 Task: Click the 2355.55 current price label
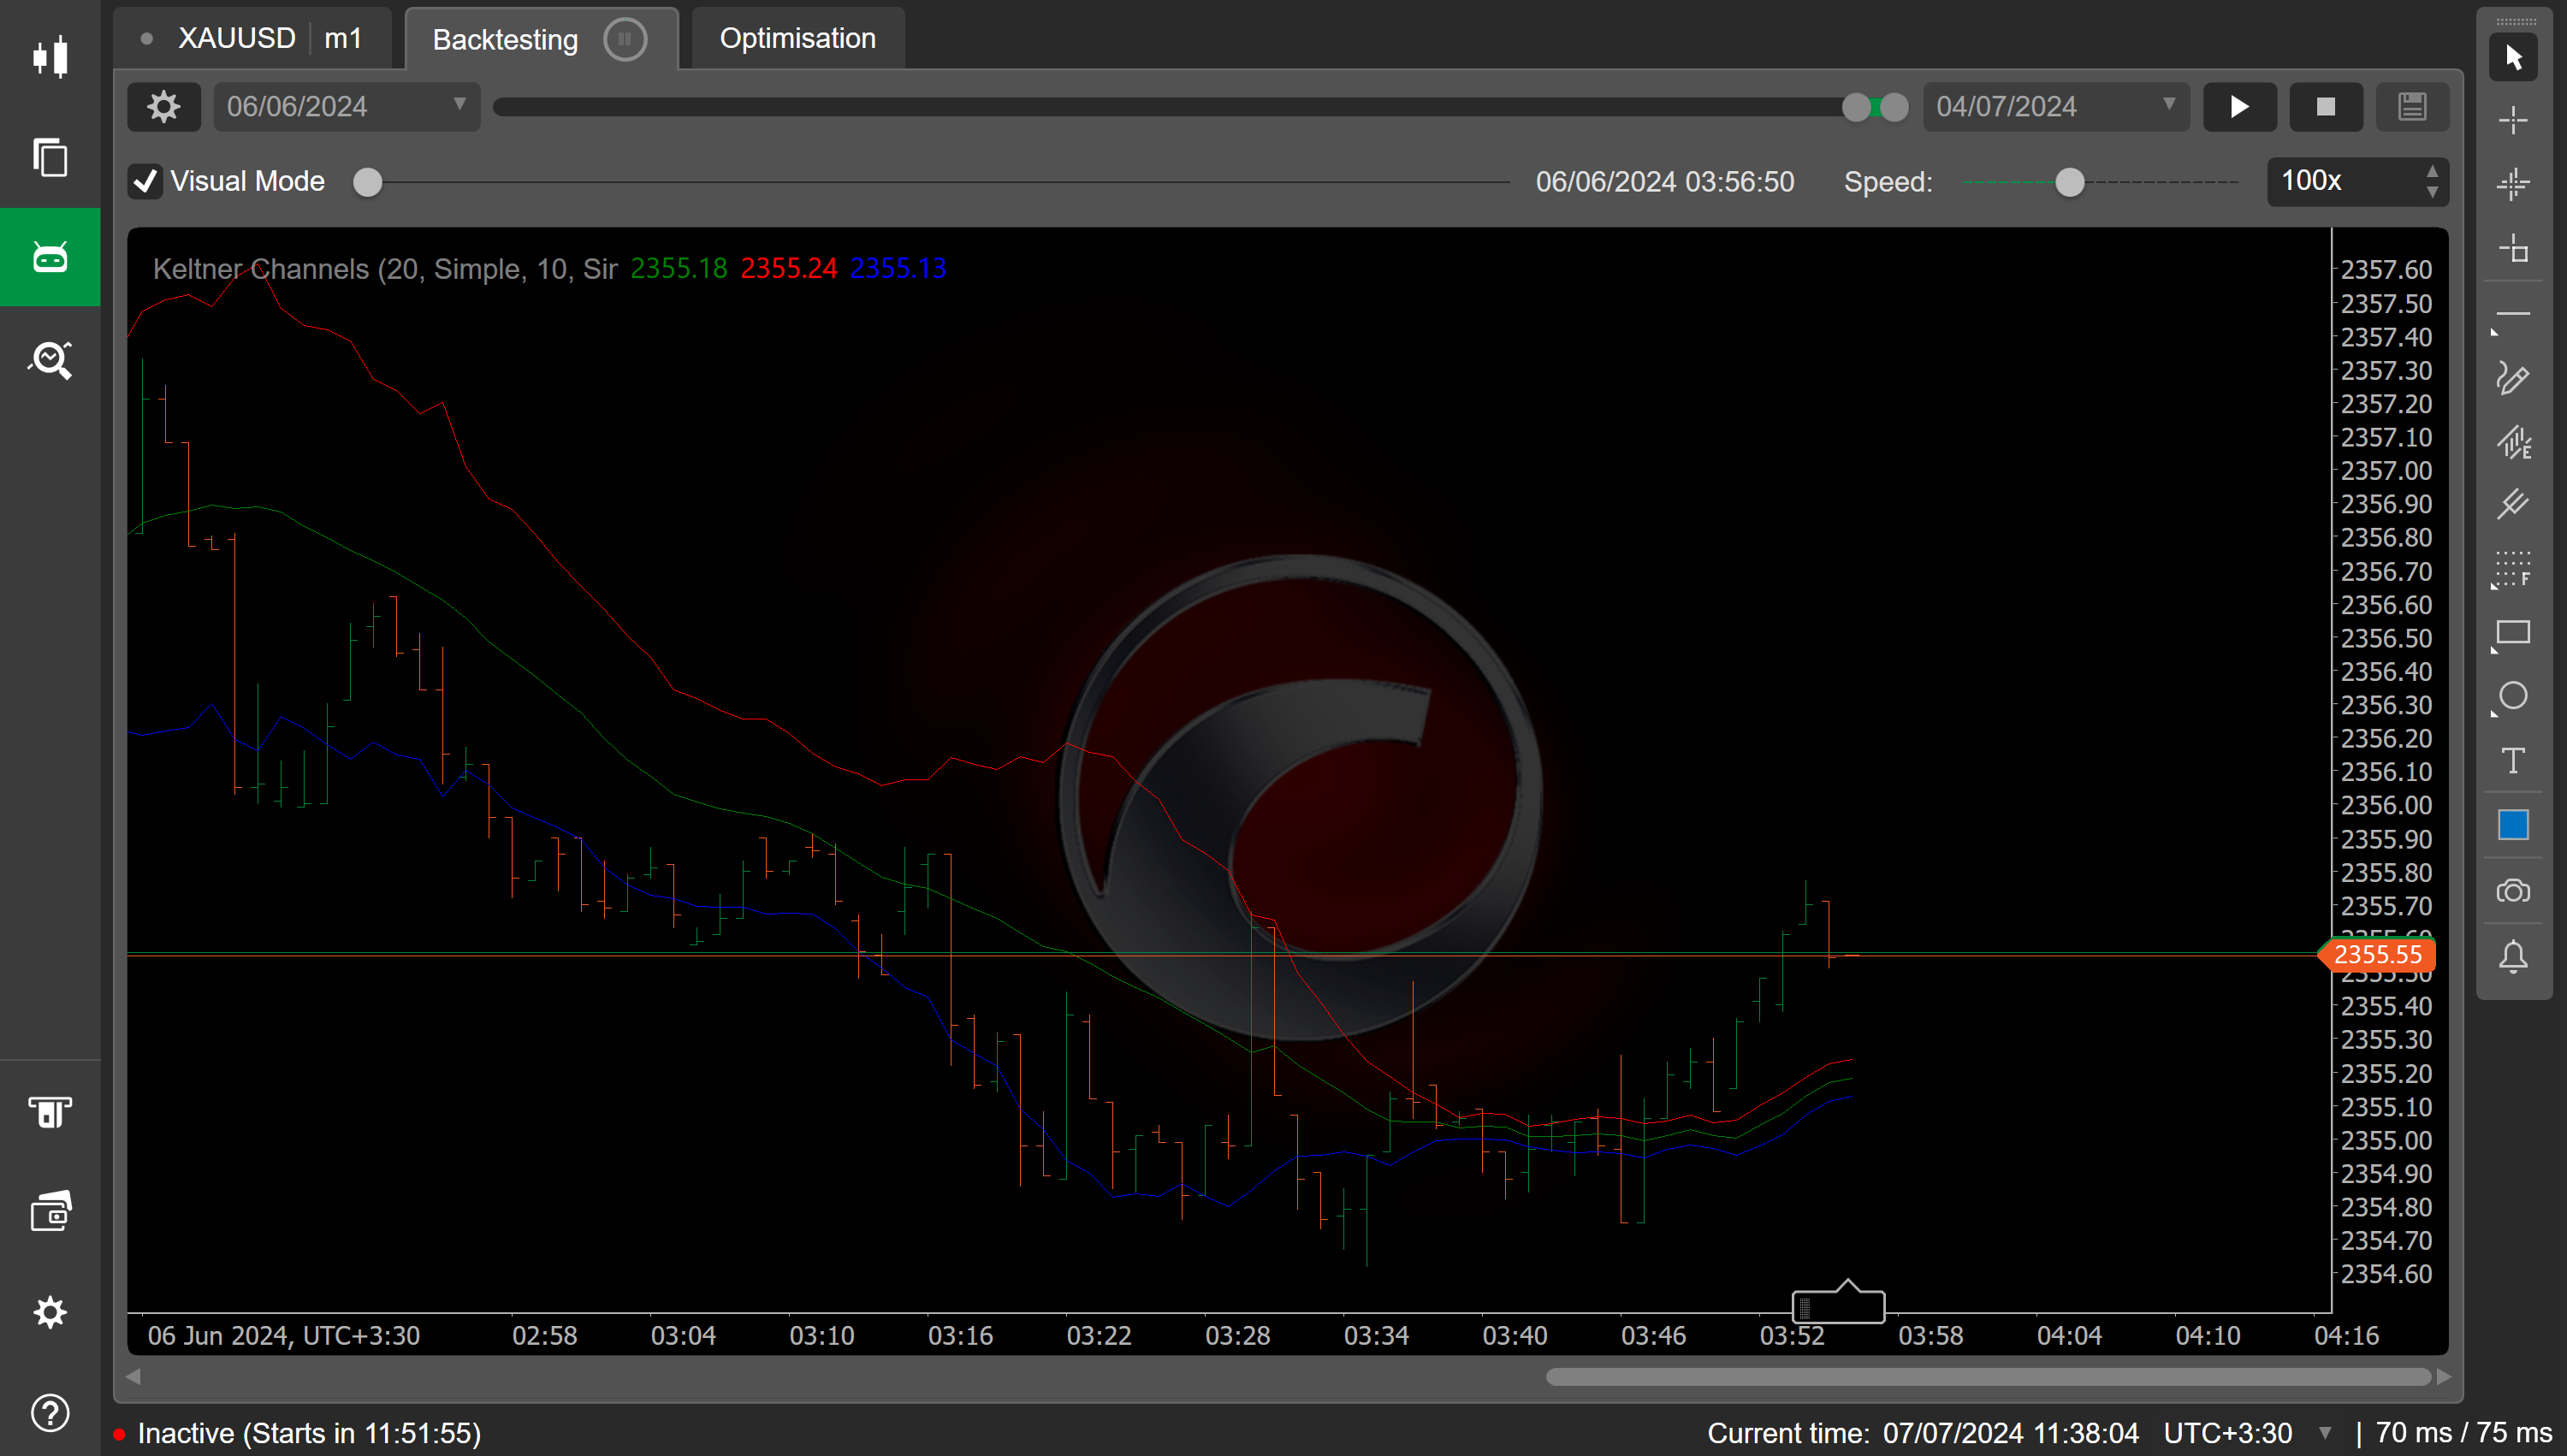[x=2378, y=954]
